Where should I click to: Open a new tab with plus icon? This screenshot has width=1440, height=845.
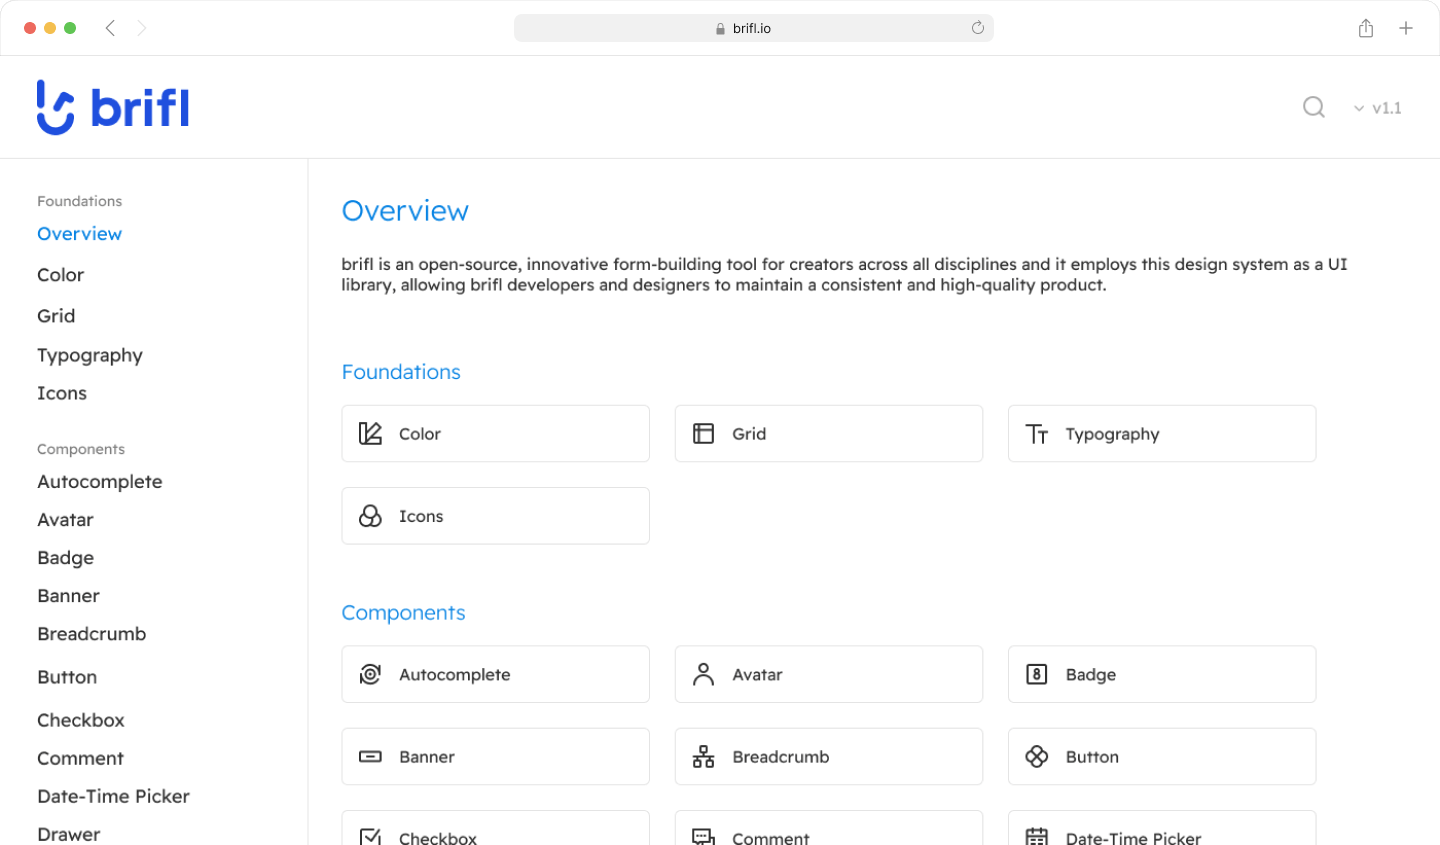(1406, 28)
